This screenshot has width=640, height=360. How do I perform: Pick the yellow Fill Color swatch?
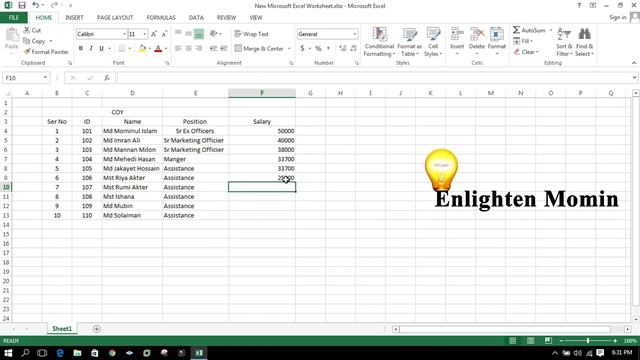click(x=142, y=49)
